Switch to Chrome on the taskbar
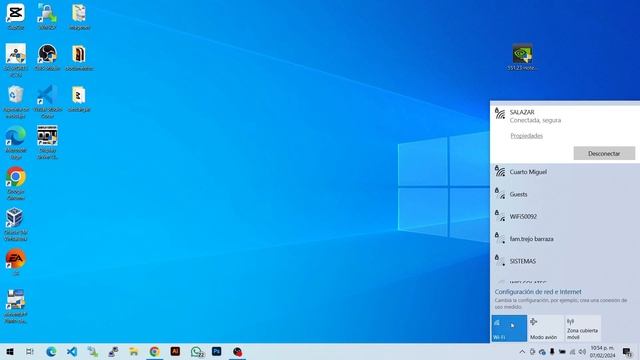640x360 pixels. [x=154, y=351]
